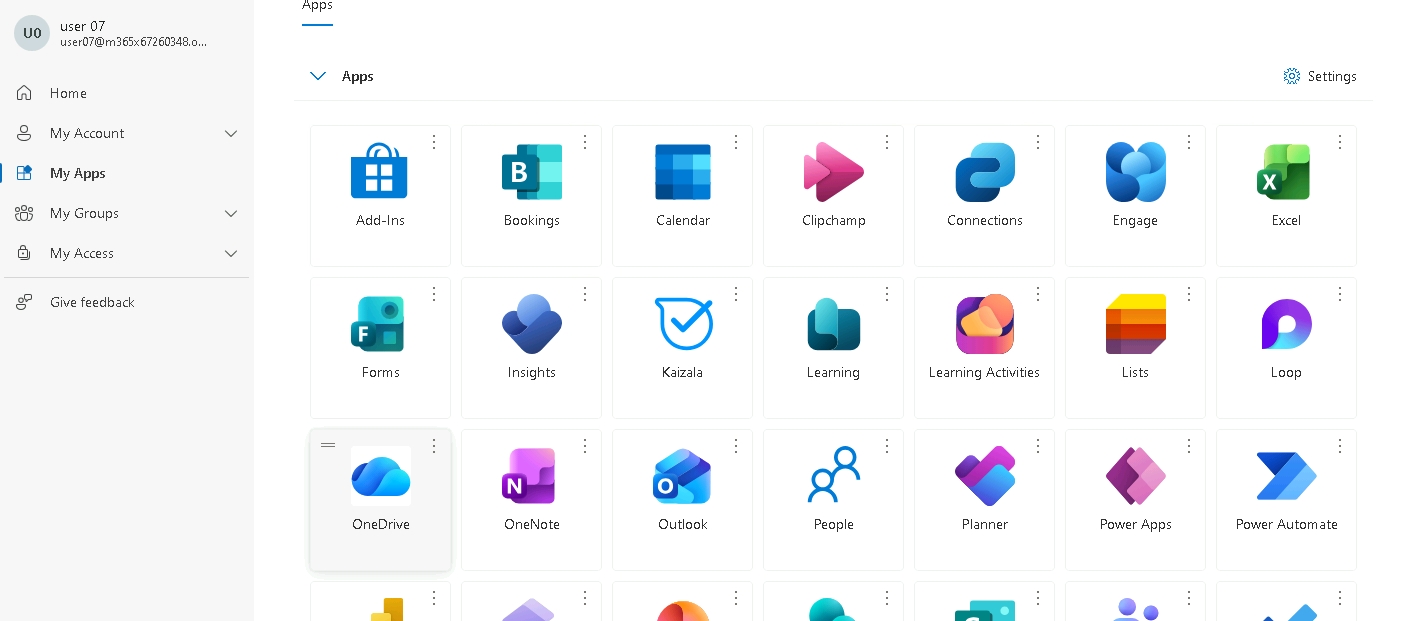Open the Engage app icon

pos(1136,172)
